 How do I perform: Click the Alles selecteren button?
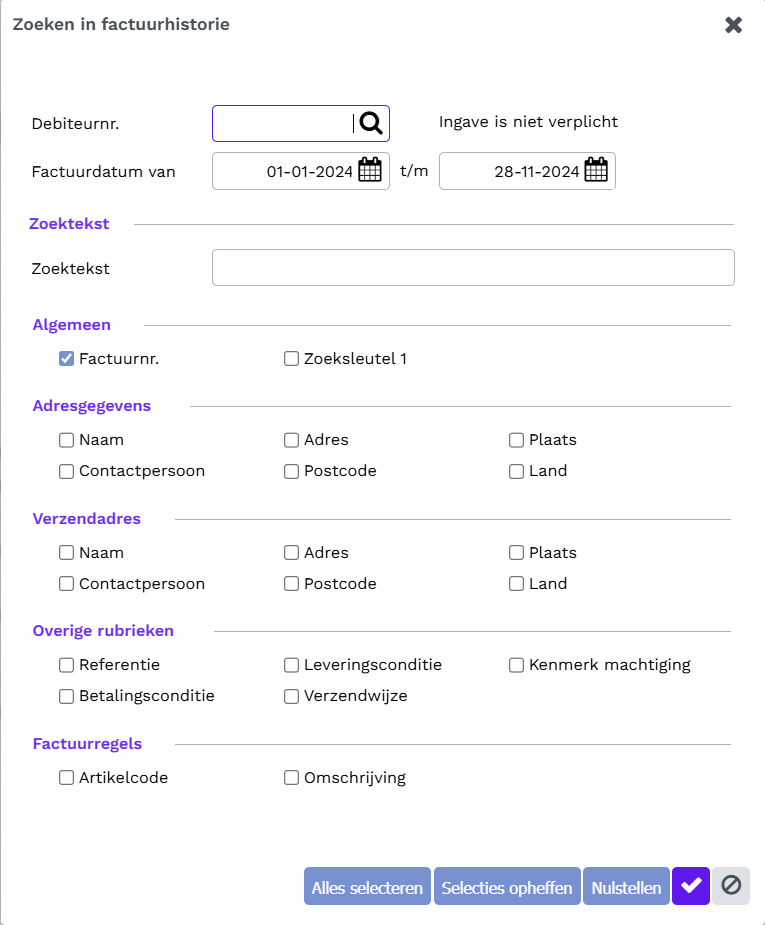point(367,886)
